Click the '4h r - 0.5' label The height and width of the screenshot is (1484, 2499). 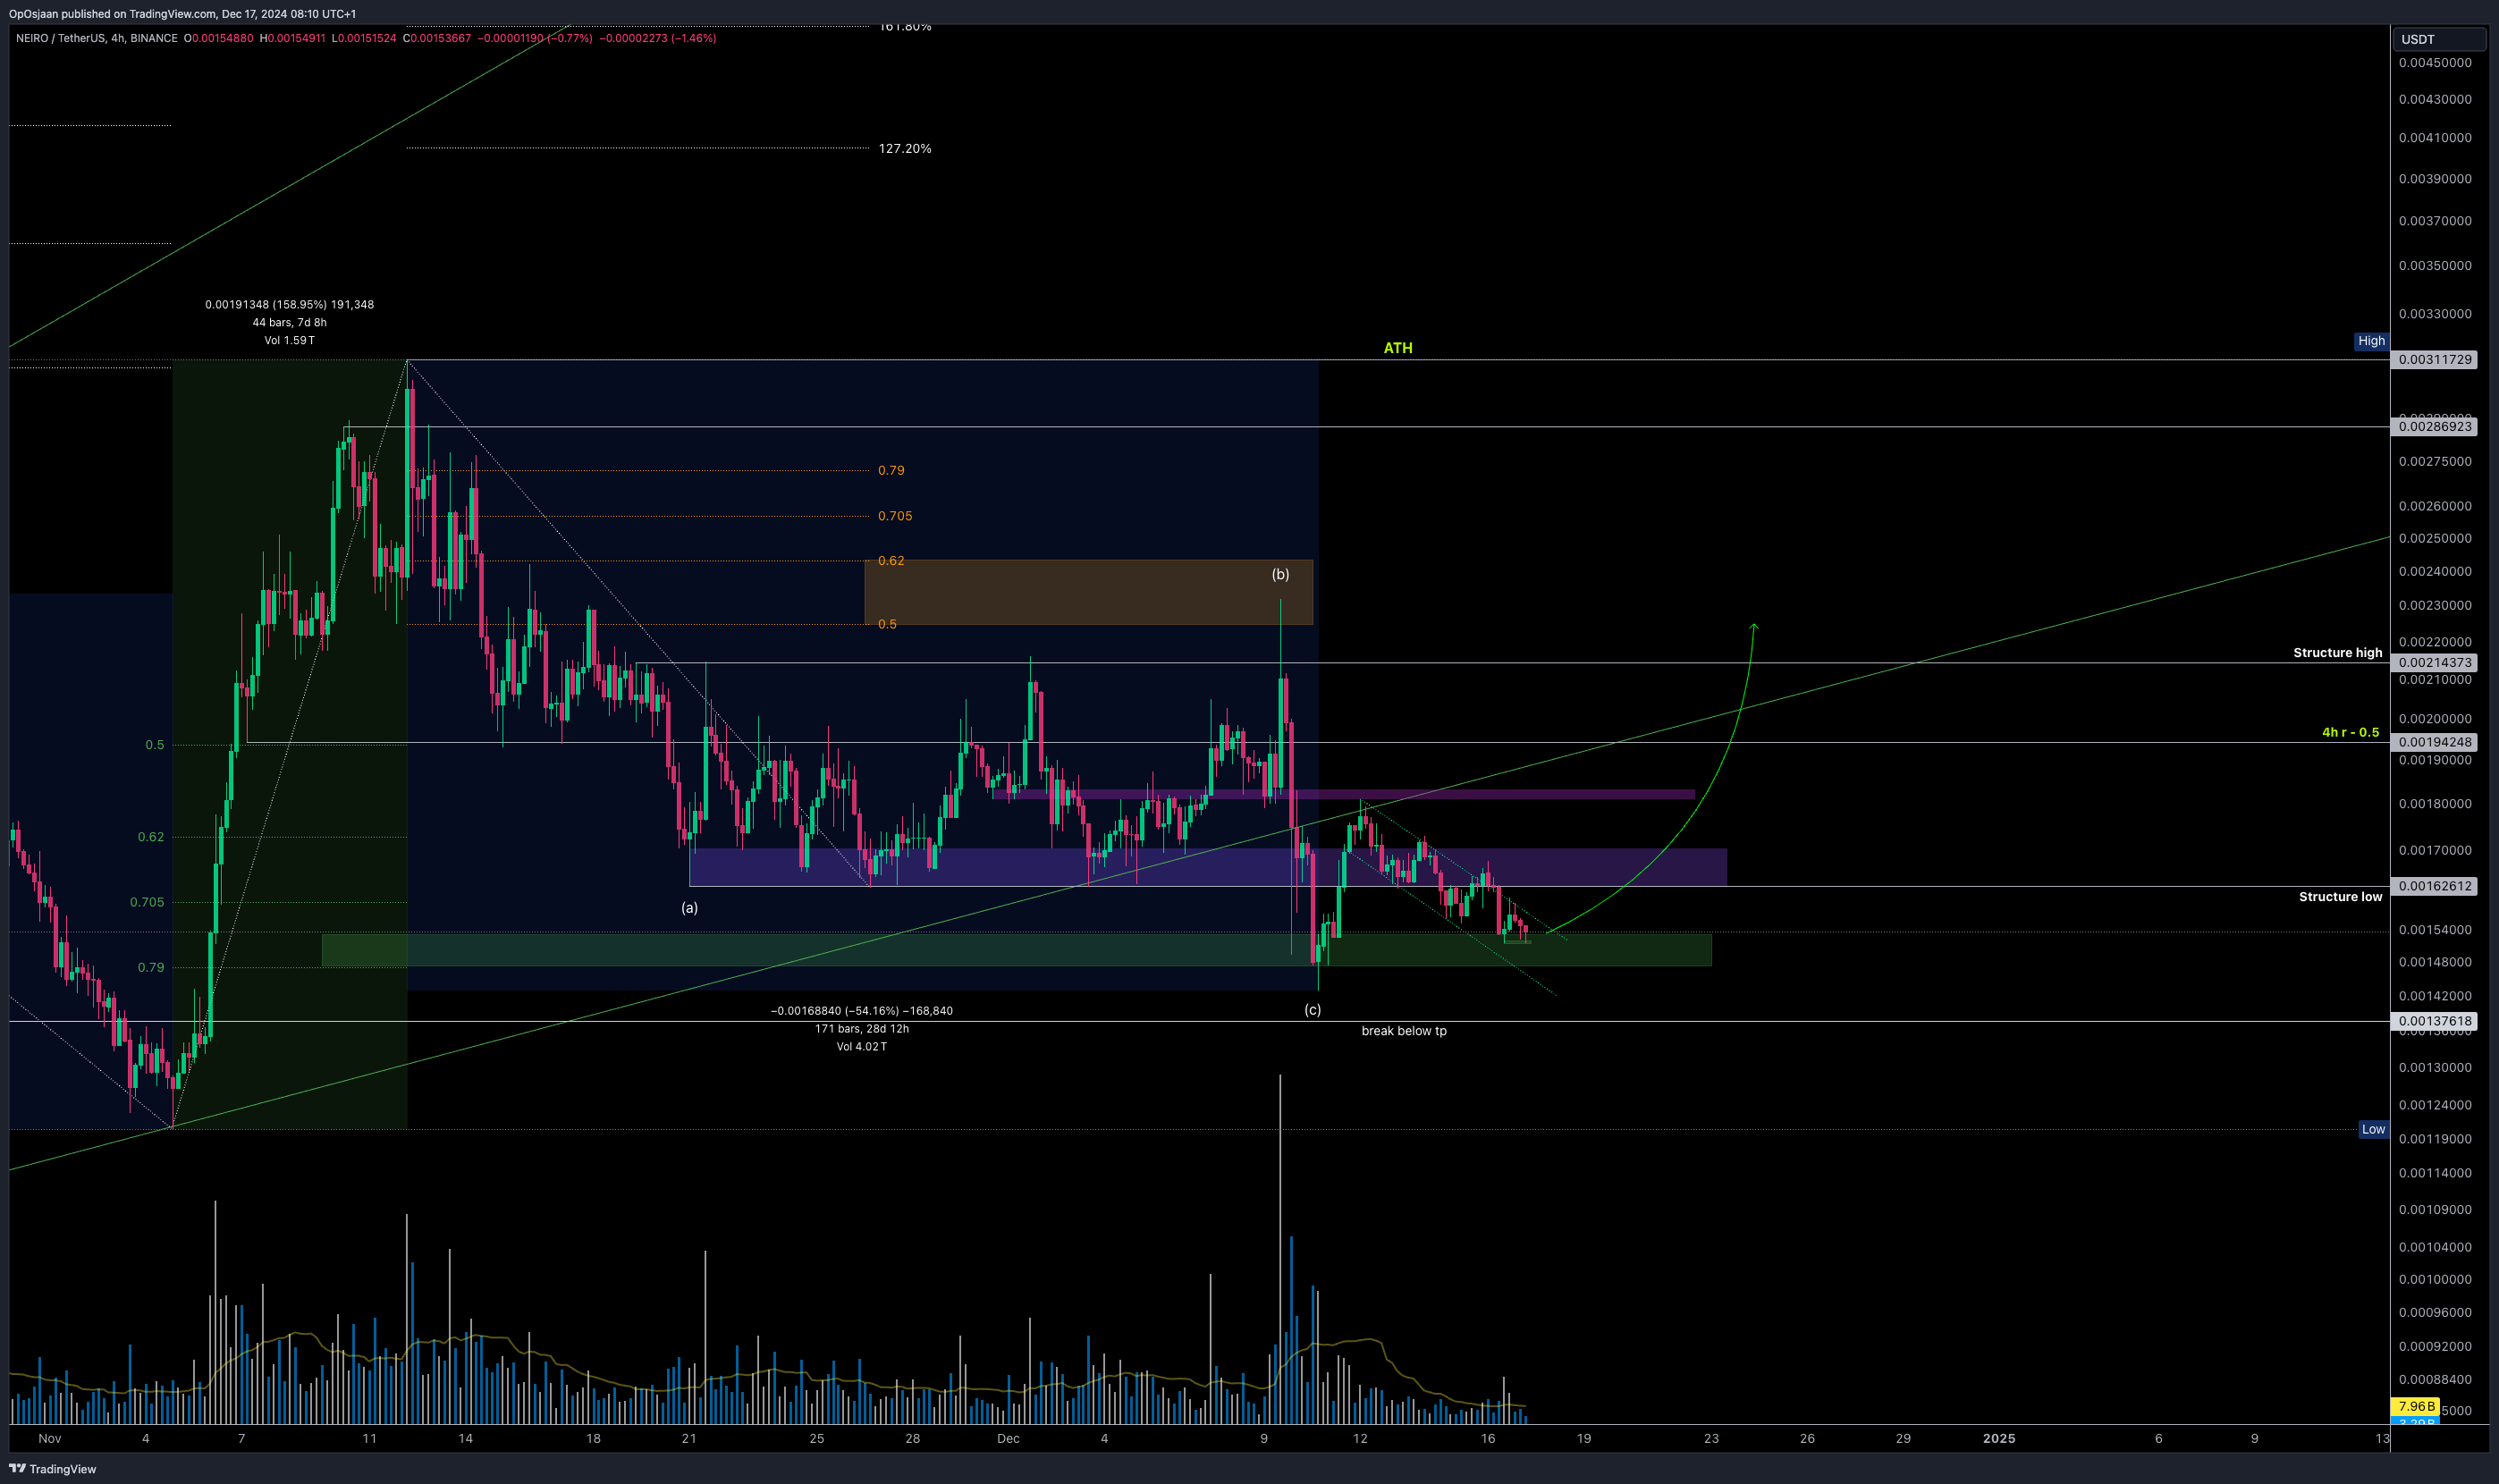(x=2350, y=733)
